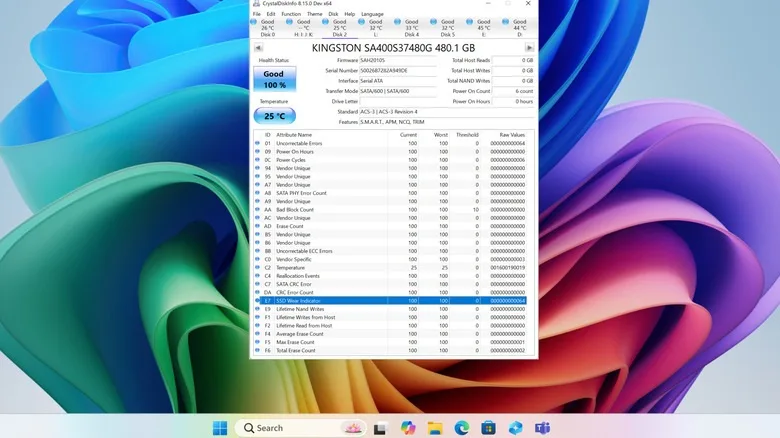
Task: Click the status dot beside row 0C Power Cycles
Action: coord(257,160)
